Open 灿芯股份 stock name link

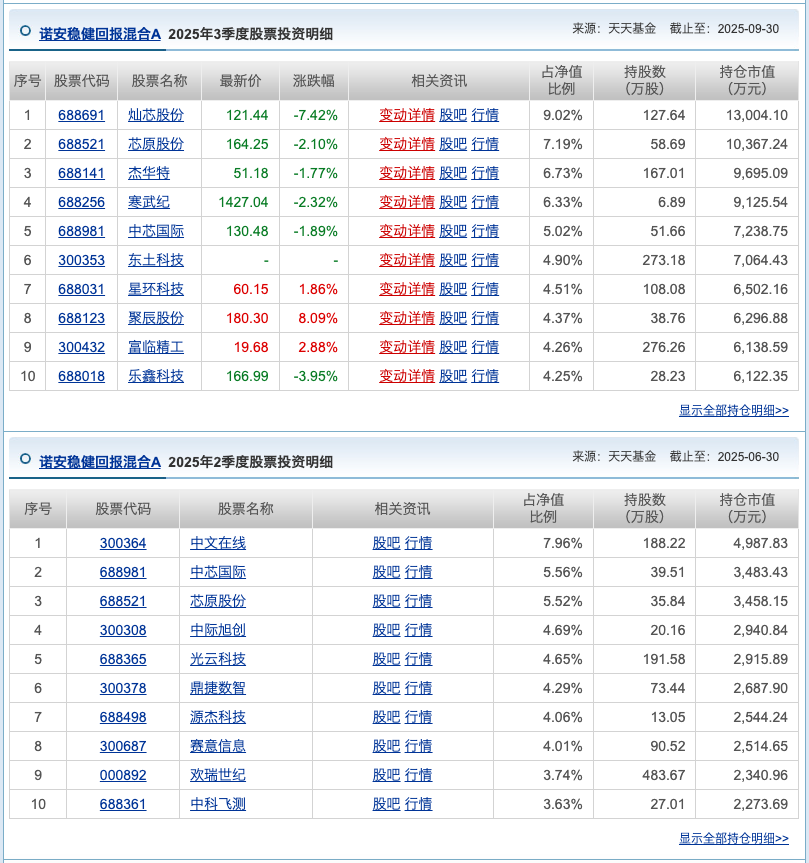click(x=156, y=115)
